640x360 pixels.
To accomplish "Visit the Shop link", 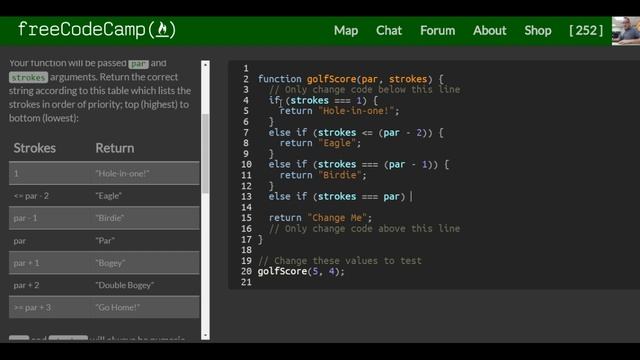I will (x=538, y=31).
